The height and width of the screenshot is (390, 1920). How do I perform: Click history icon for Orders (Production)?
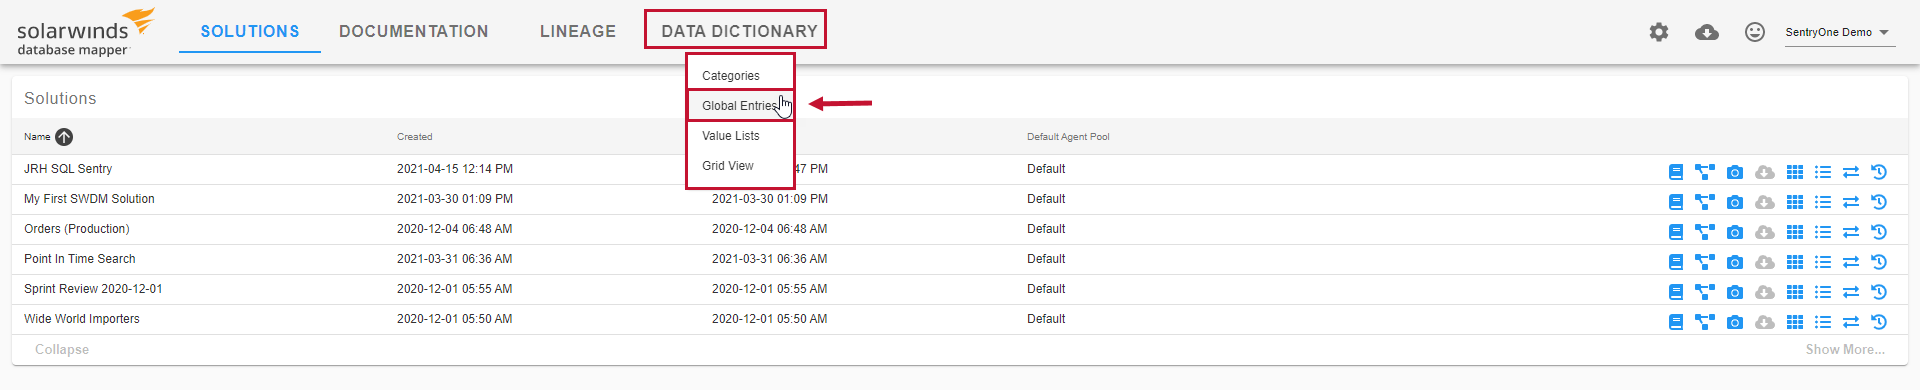point(1879,232)
